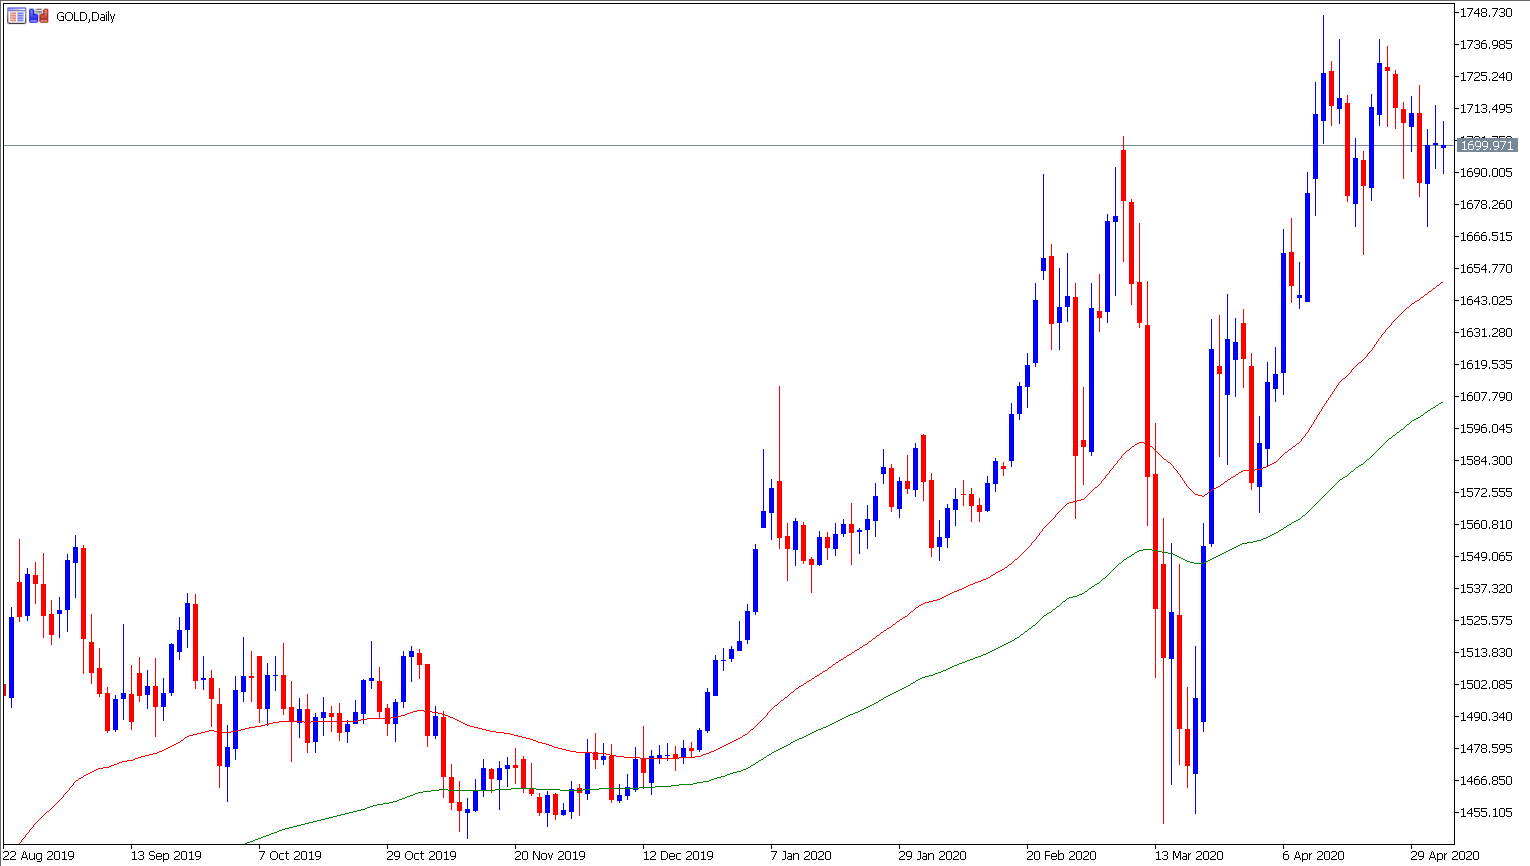Click the 1502.085 price scale label
Viewport: 1530px width, 866px height.
pyautogui.click(x=1486, y=685)
